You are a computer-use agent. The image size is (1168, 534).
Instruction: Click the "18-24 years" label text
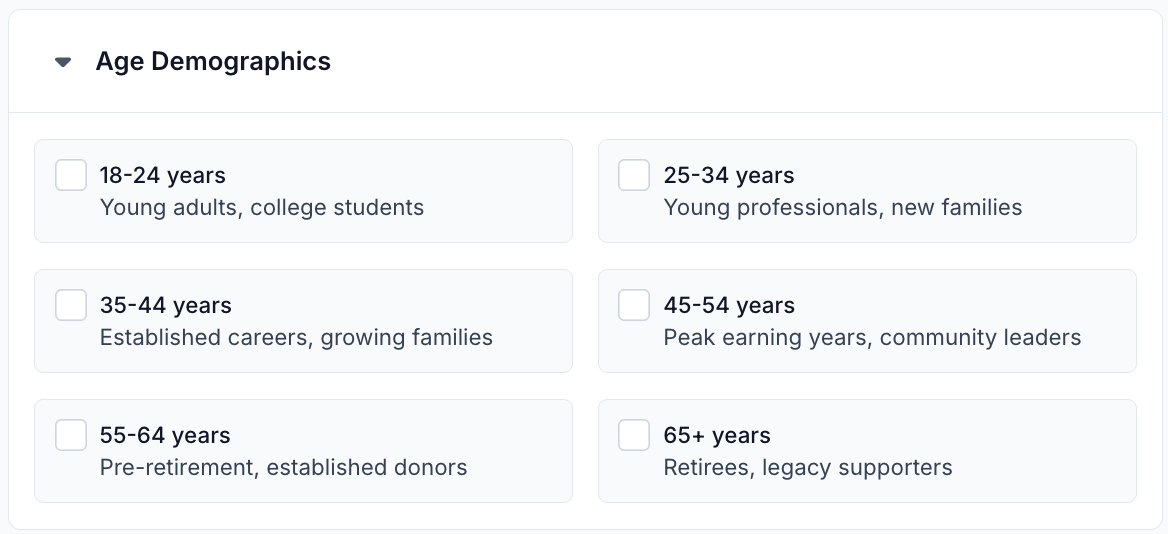[x=163, y=176]
